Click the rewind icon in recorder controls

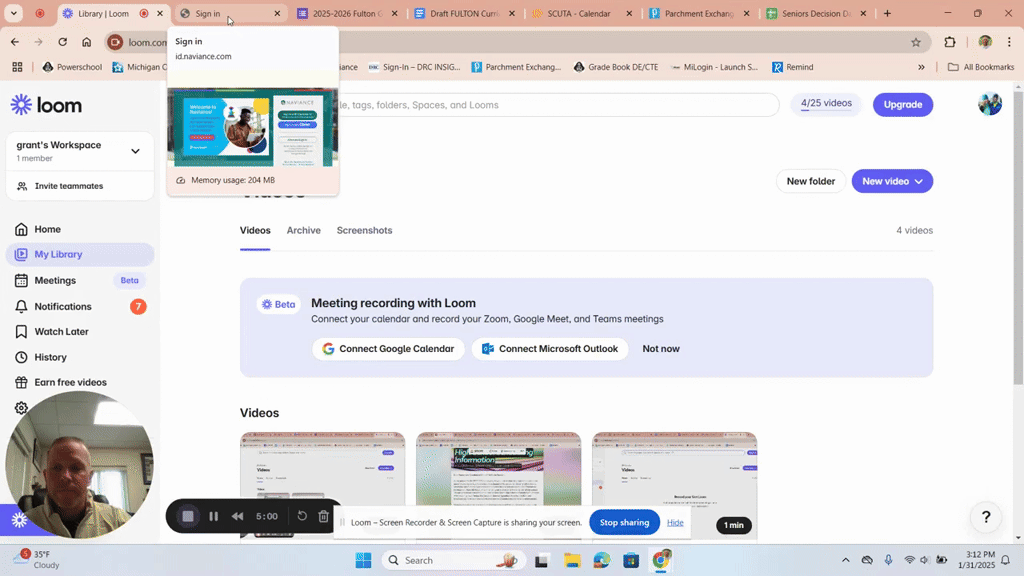(238, 516)
